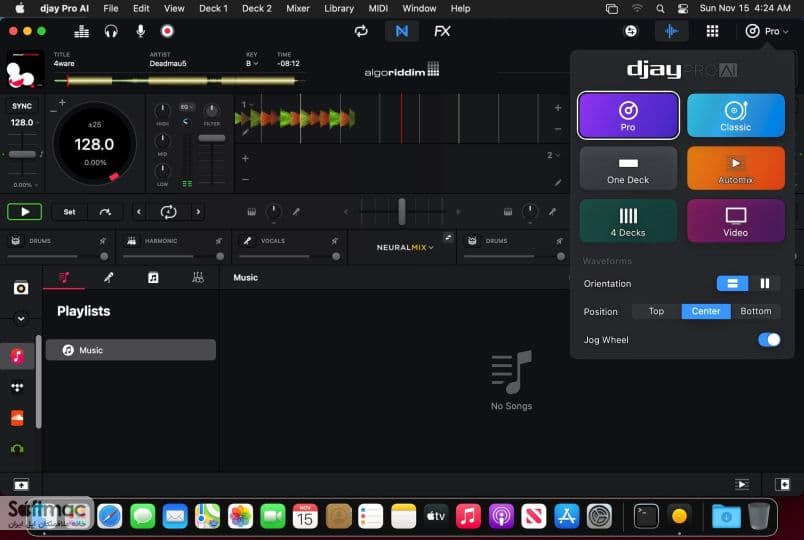
Task: Select the SoundCloud source in sidebar
Action: tap(17, 418)
